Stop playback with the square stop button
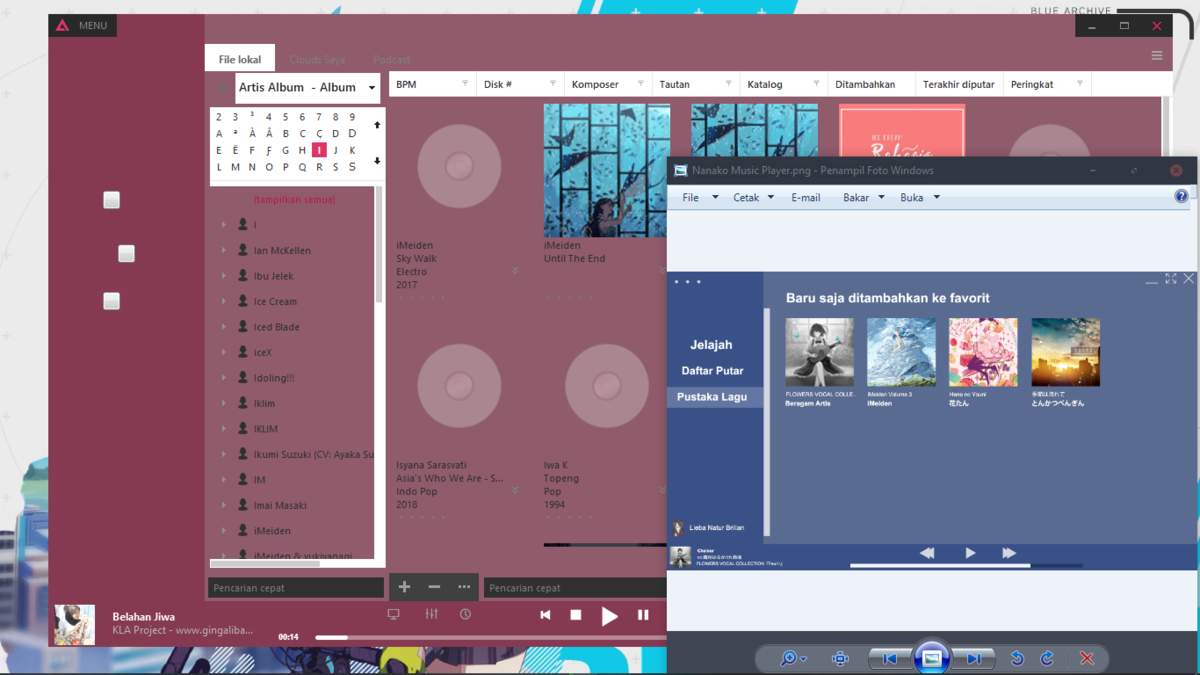This screenshot has width=1200, height=675. pyautogui.click(x=576, y=615)
